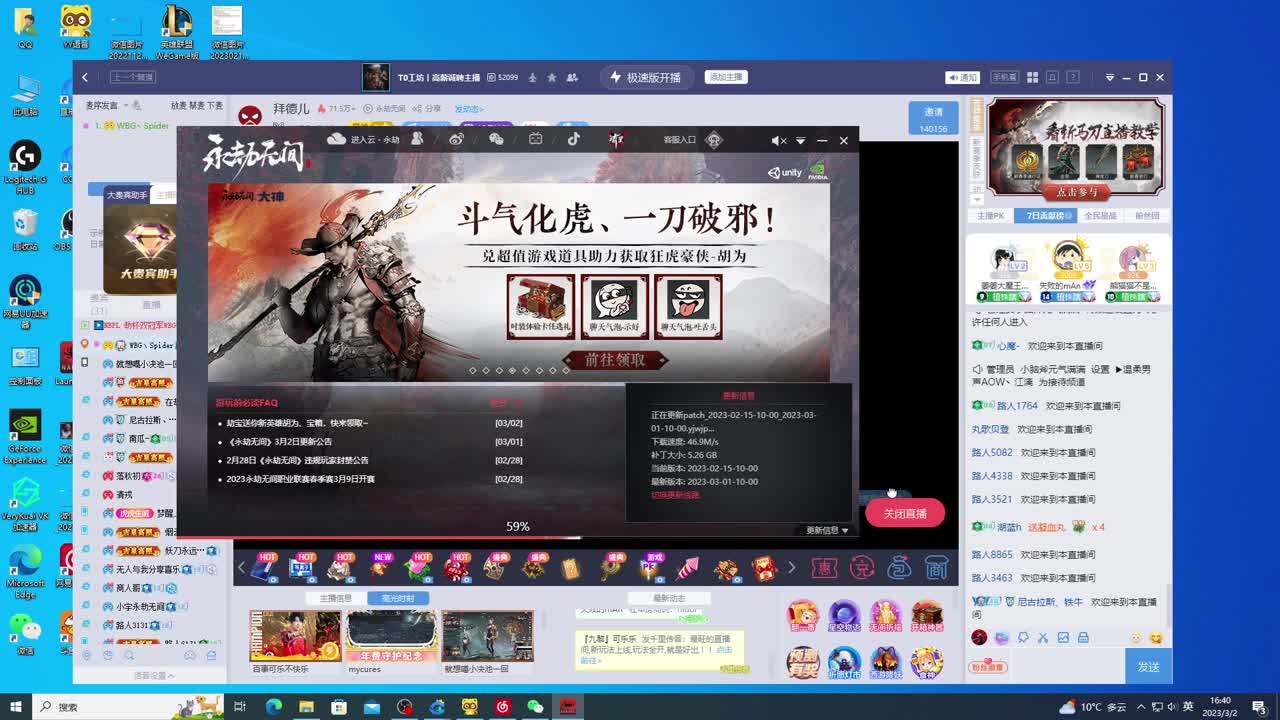Click the taskbar search box
1280x720 pixels.
(x=128, y=707)
